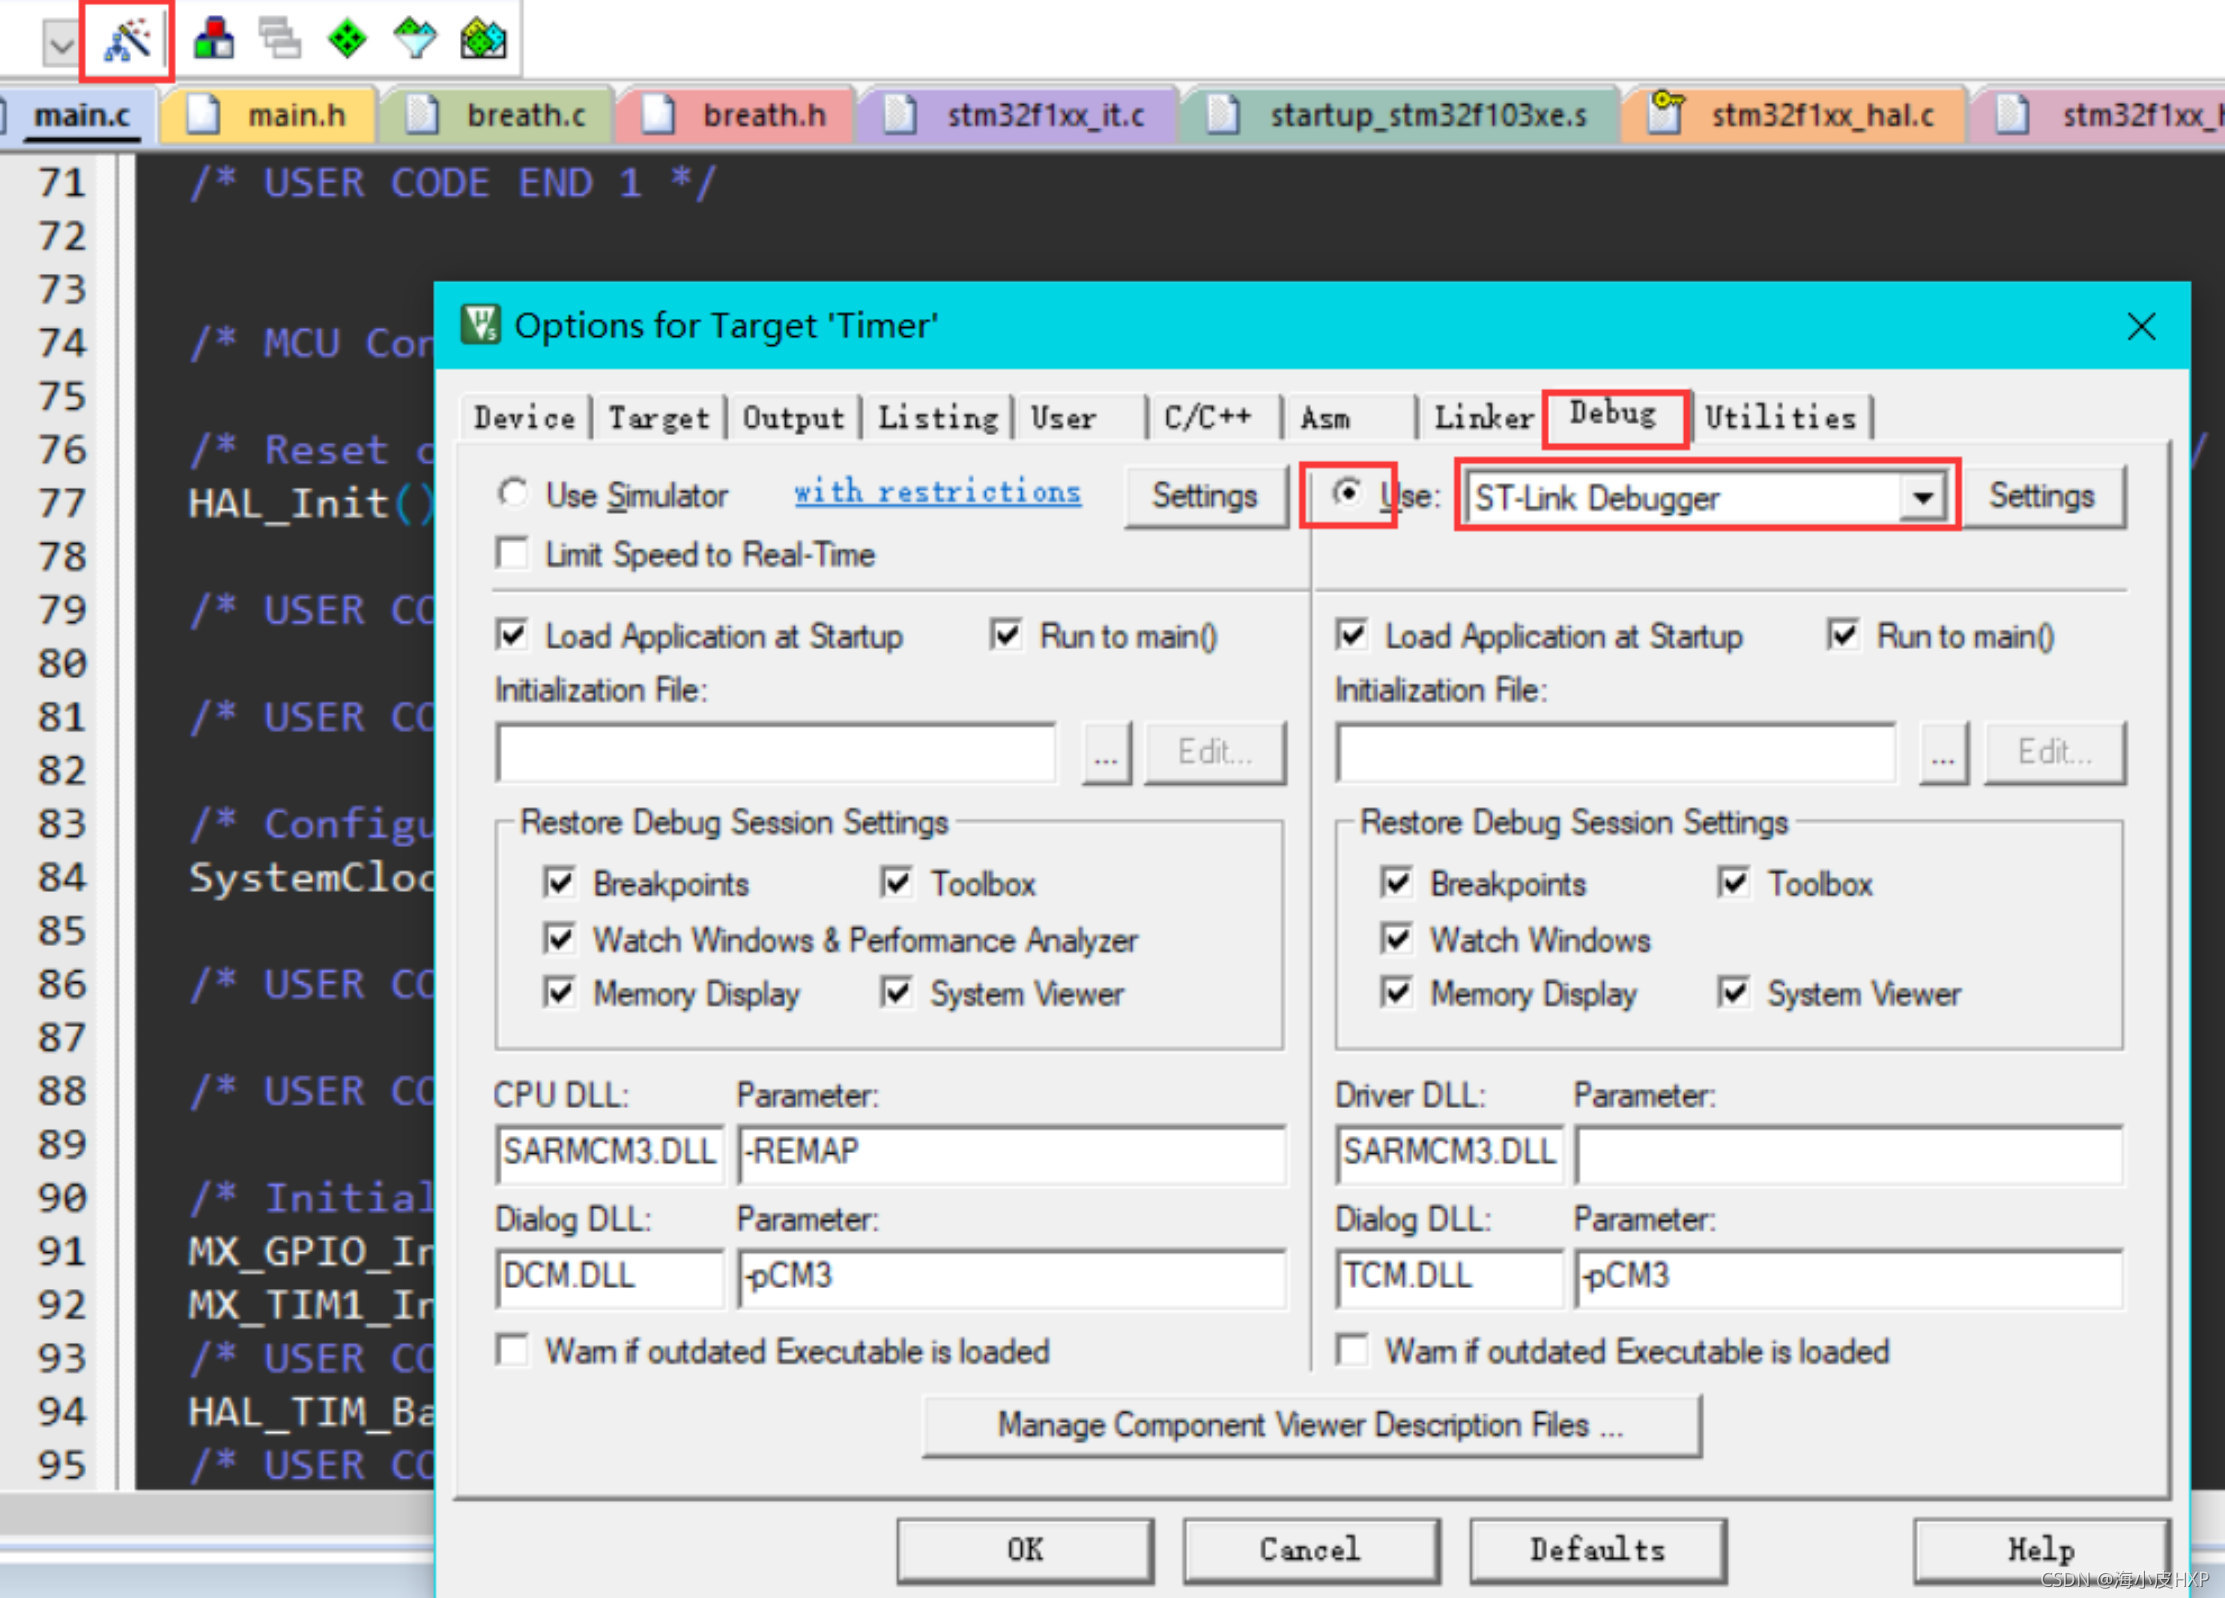The width and height of the screenshot is (2225, 1598).
Task: Open Options for Target via magic wand icon
Action: pos(125,40)
